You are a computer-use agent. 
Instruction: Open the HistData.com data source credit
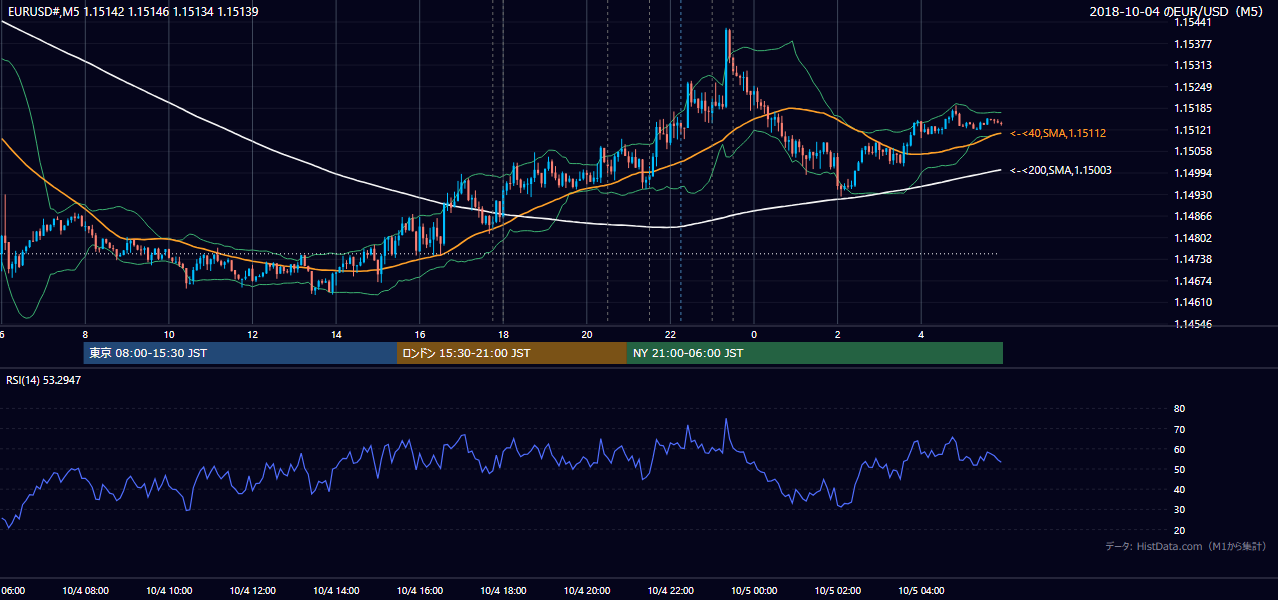click(x=1186, y=546)
